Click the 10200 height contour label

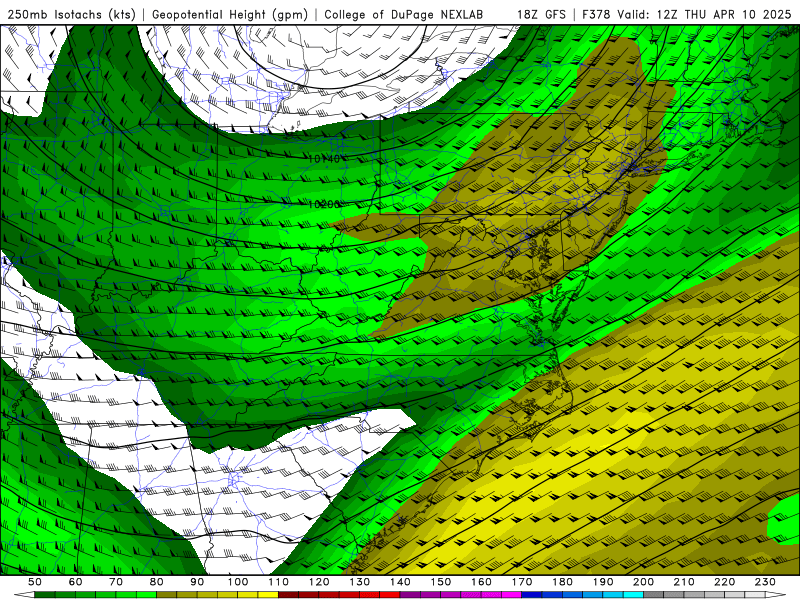324,204
